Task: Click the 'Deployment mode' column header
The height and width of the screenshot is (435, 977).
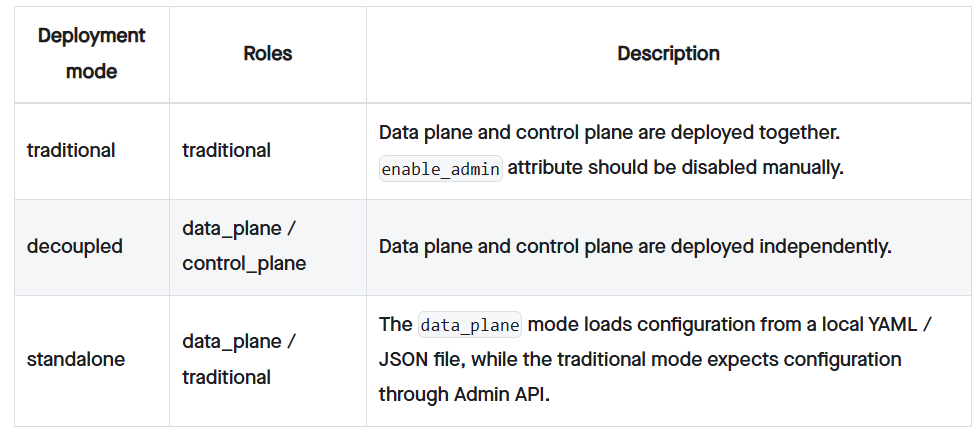Action: point(91,53)
